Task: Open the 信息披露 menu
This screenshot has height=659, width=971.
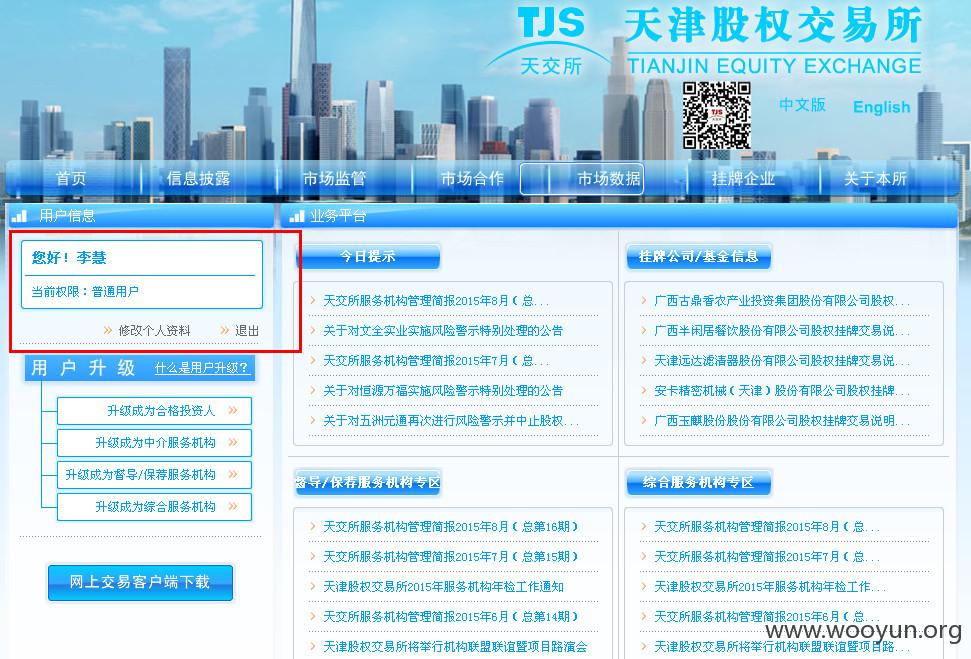Action: pos(198,179)
